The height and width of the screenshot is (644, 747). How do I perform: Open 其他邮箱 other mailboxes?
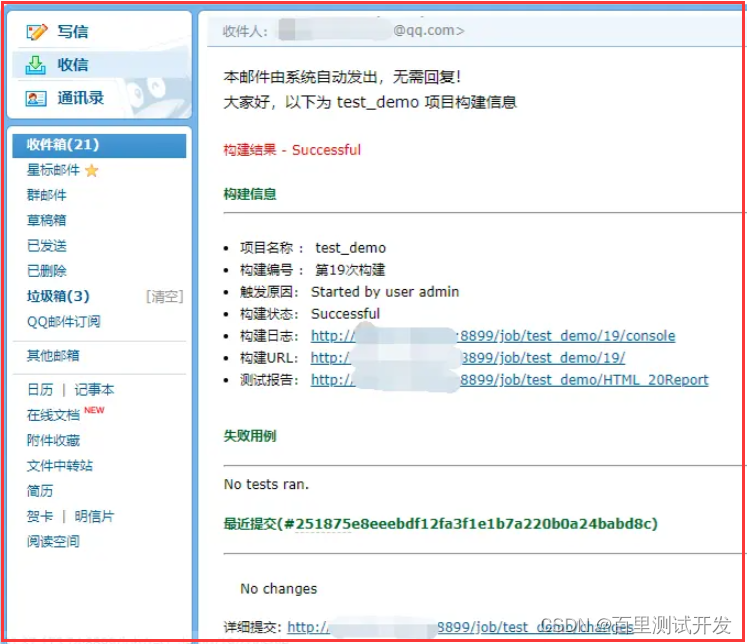pos(53,355)
